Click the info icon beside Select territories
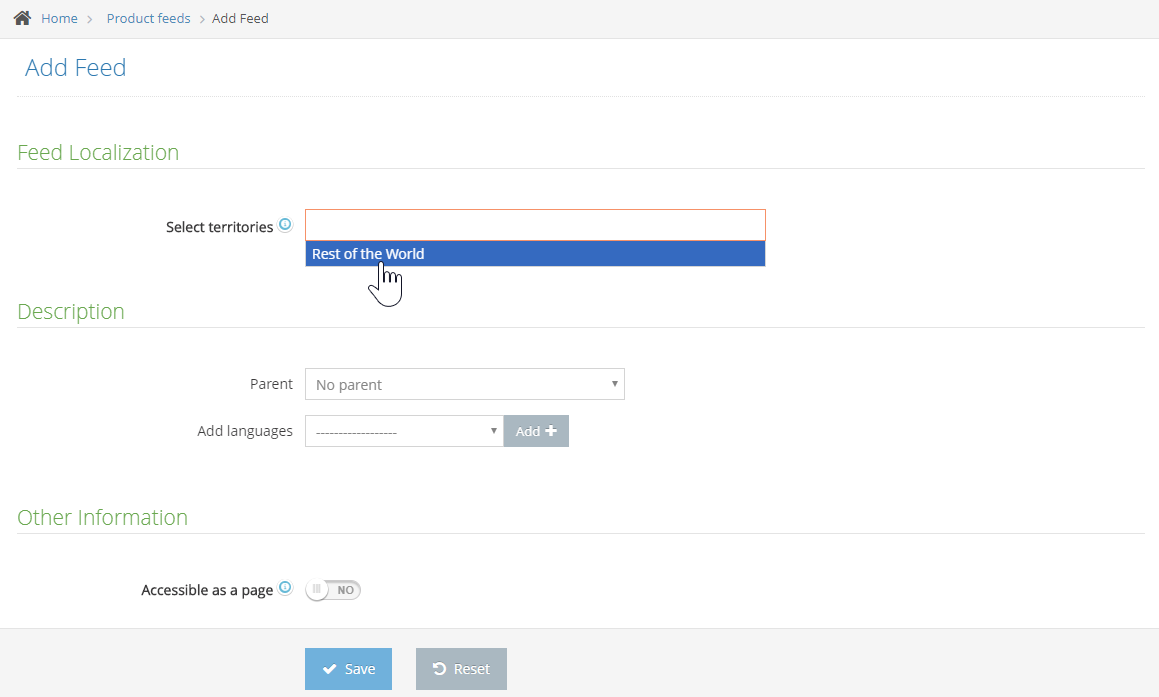 [x=286, y=224]
